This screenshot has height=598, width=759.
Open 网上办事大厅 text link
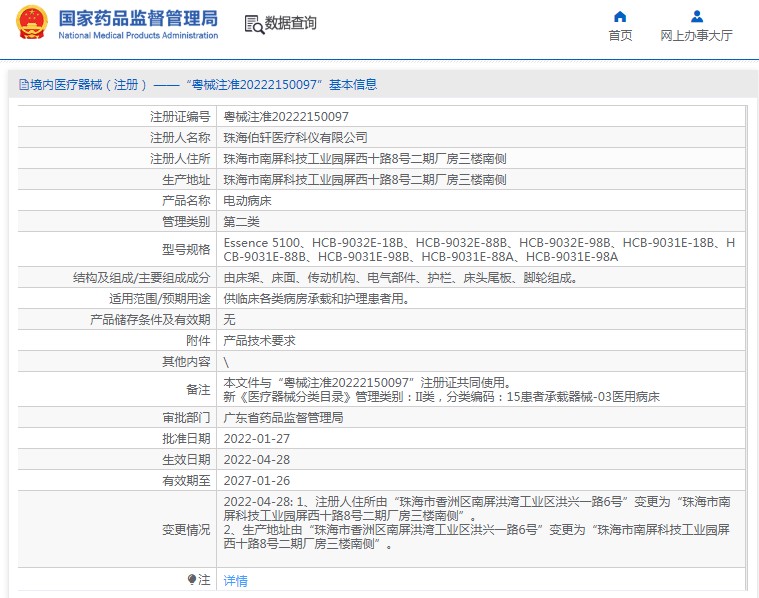[x=696, y=35]
